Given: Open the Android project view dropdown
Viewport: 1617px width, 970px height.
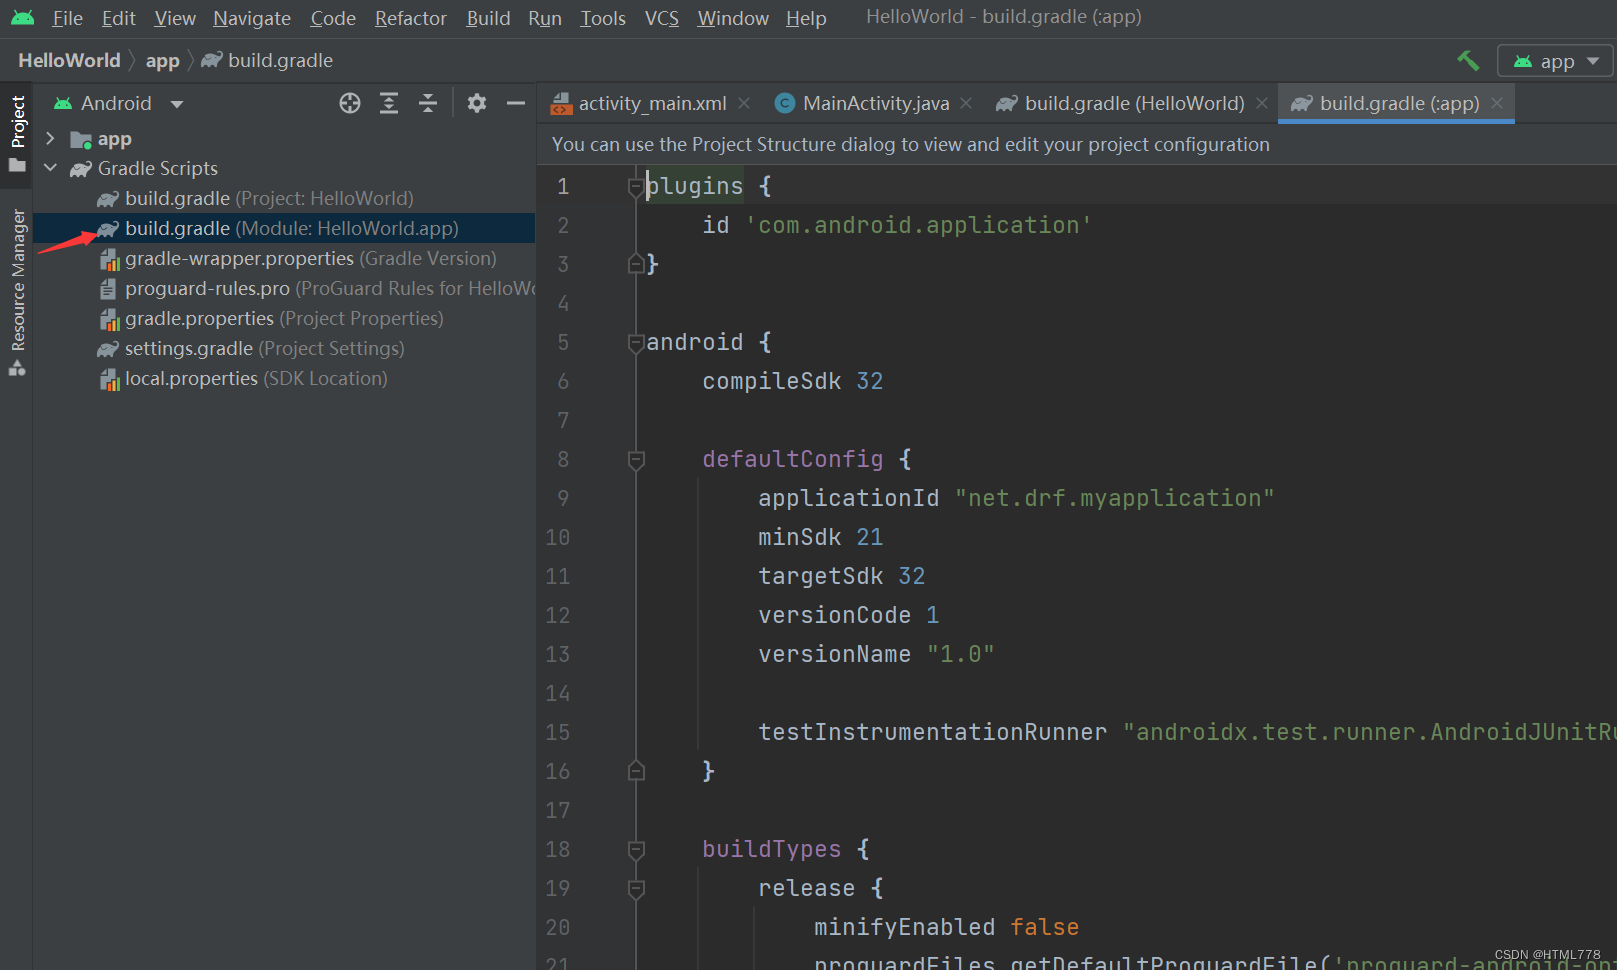Looking at the screenshot, I should 118,103.
